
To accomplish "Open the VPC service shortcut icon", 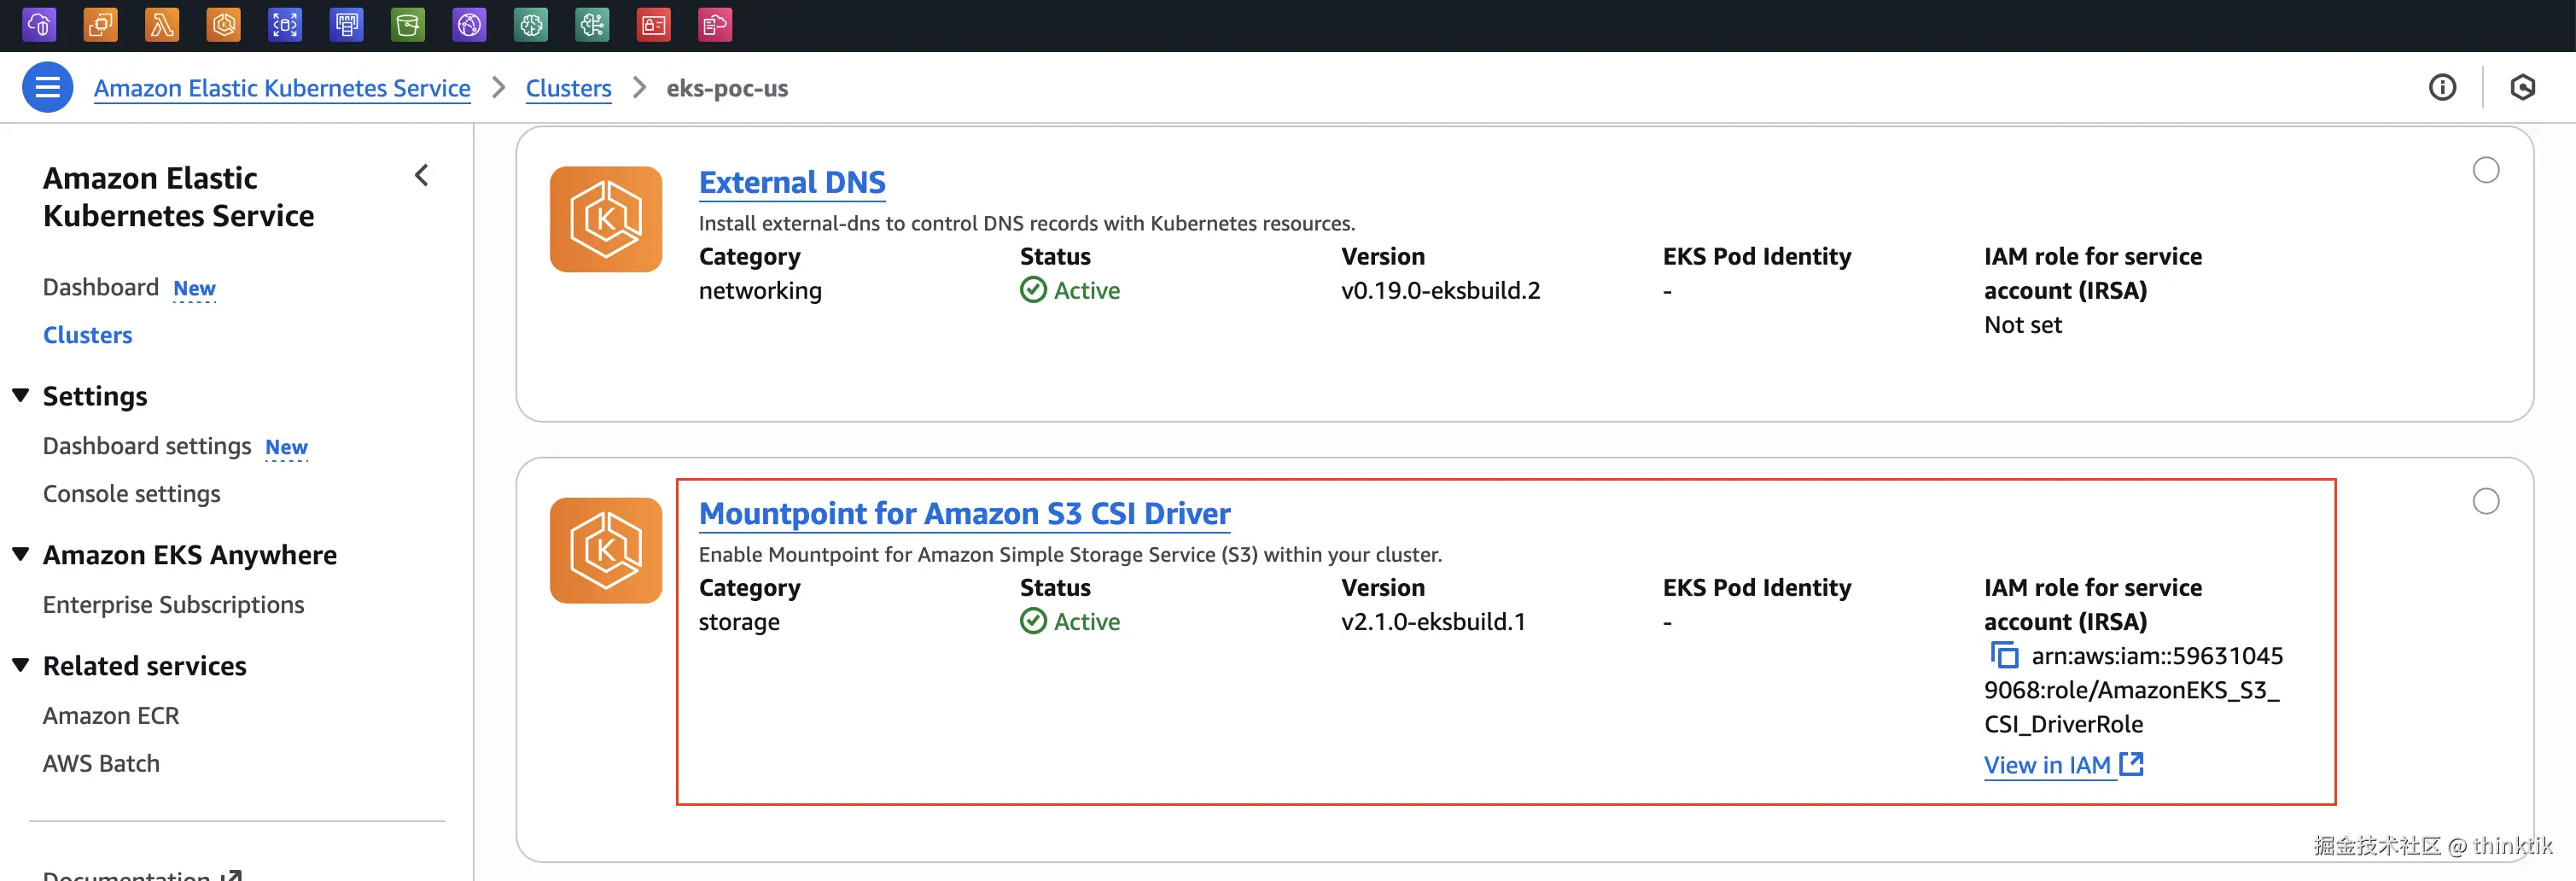I will pyautogui.click(x=40, y=25).
